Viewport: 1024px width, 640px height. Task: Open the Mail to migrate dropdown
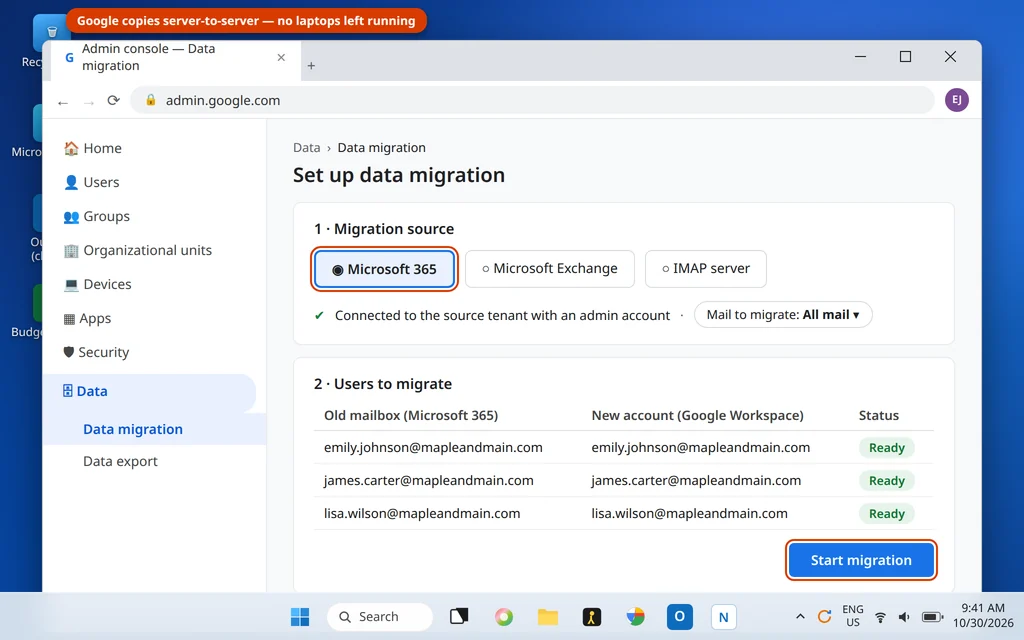tap(782, 315)
